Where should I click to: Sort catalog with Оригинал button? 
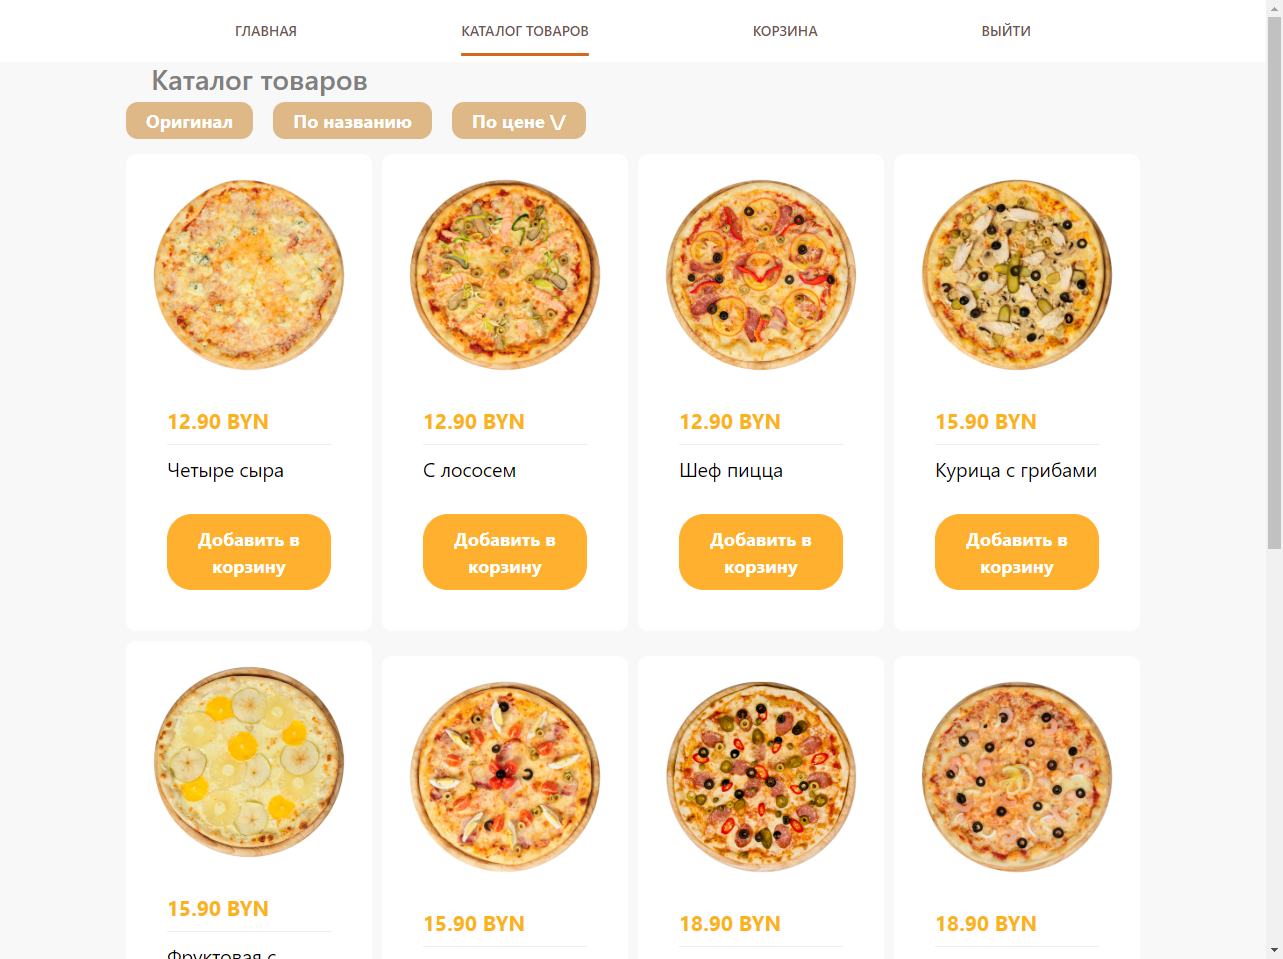coord(189,121)
